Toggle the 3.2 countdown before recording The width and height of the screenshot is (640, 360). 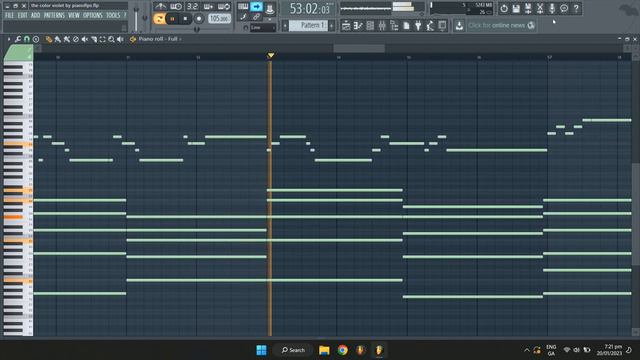click(192, 7)
